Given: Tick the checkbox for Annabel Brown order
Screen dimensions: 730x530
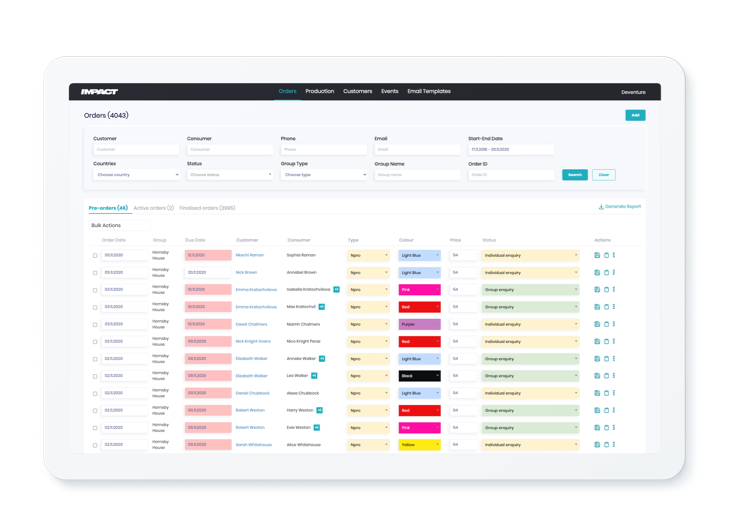Looking at the screenshot, I should point(95,273).
